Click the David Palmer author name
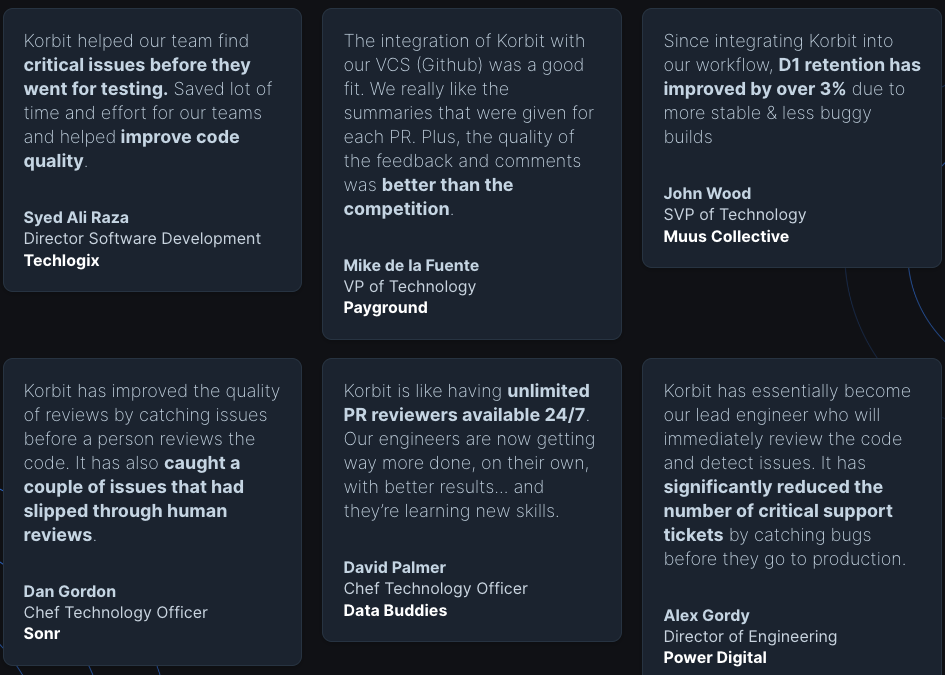The image size is (945, 675). tap(395, 567)
